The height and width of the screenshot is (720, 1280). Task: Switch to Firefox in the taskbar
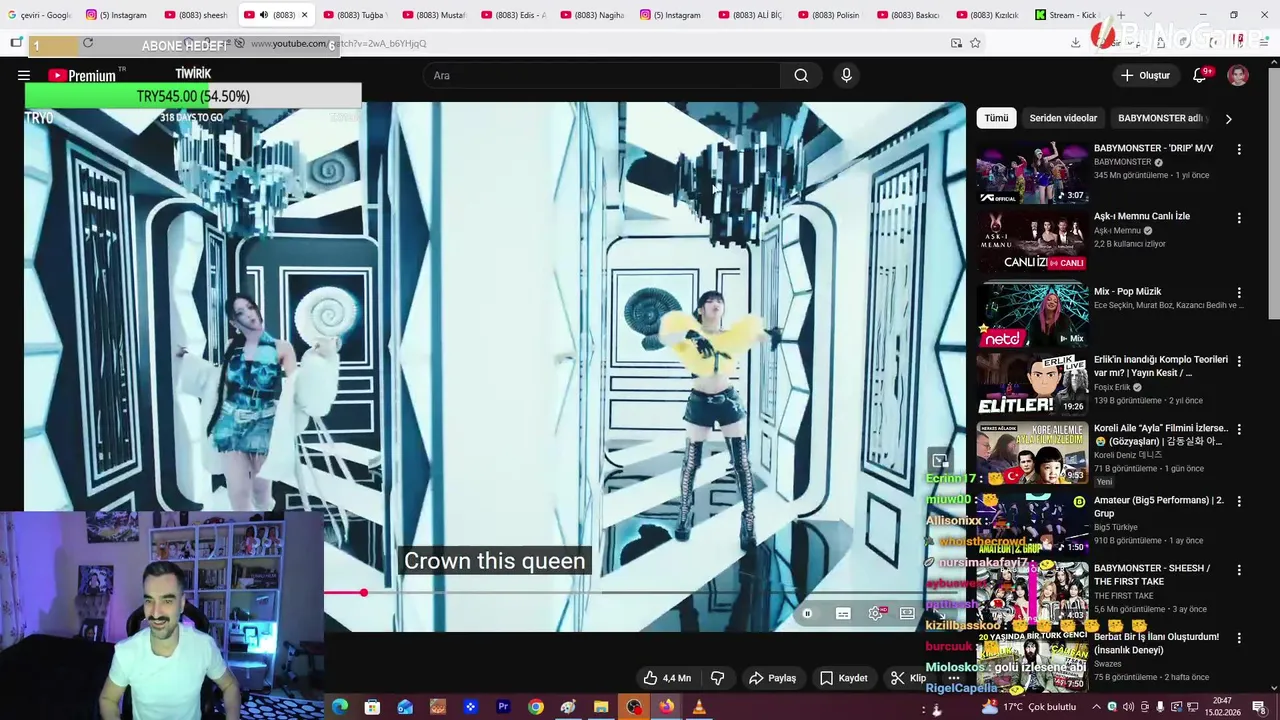666,707
